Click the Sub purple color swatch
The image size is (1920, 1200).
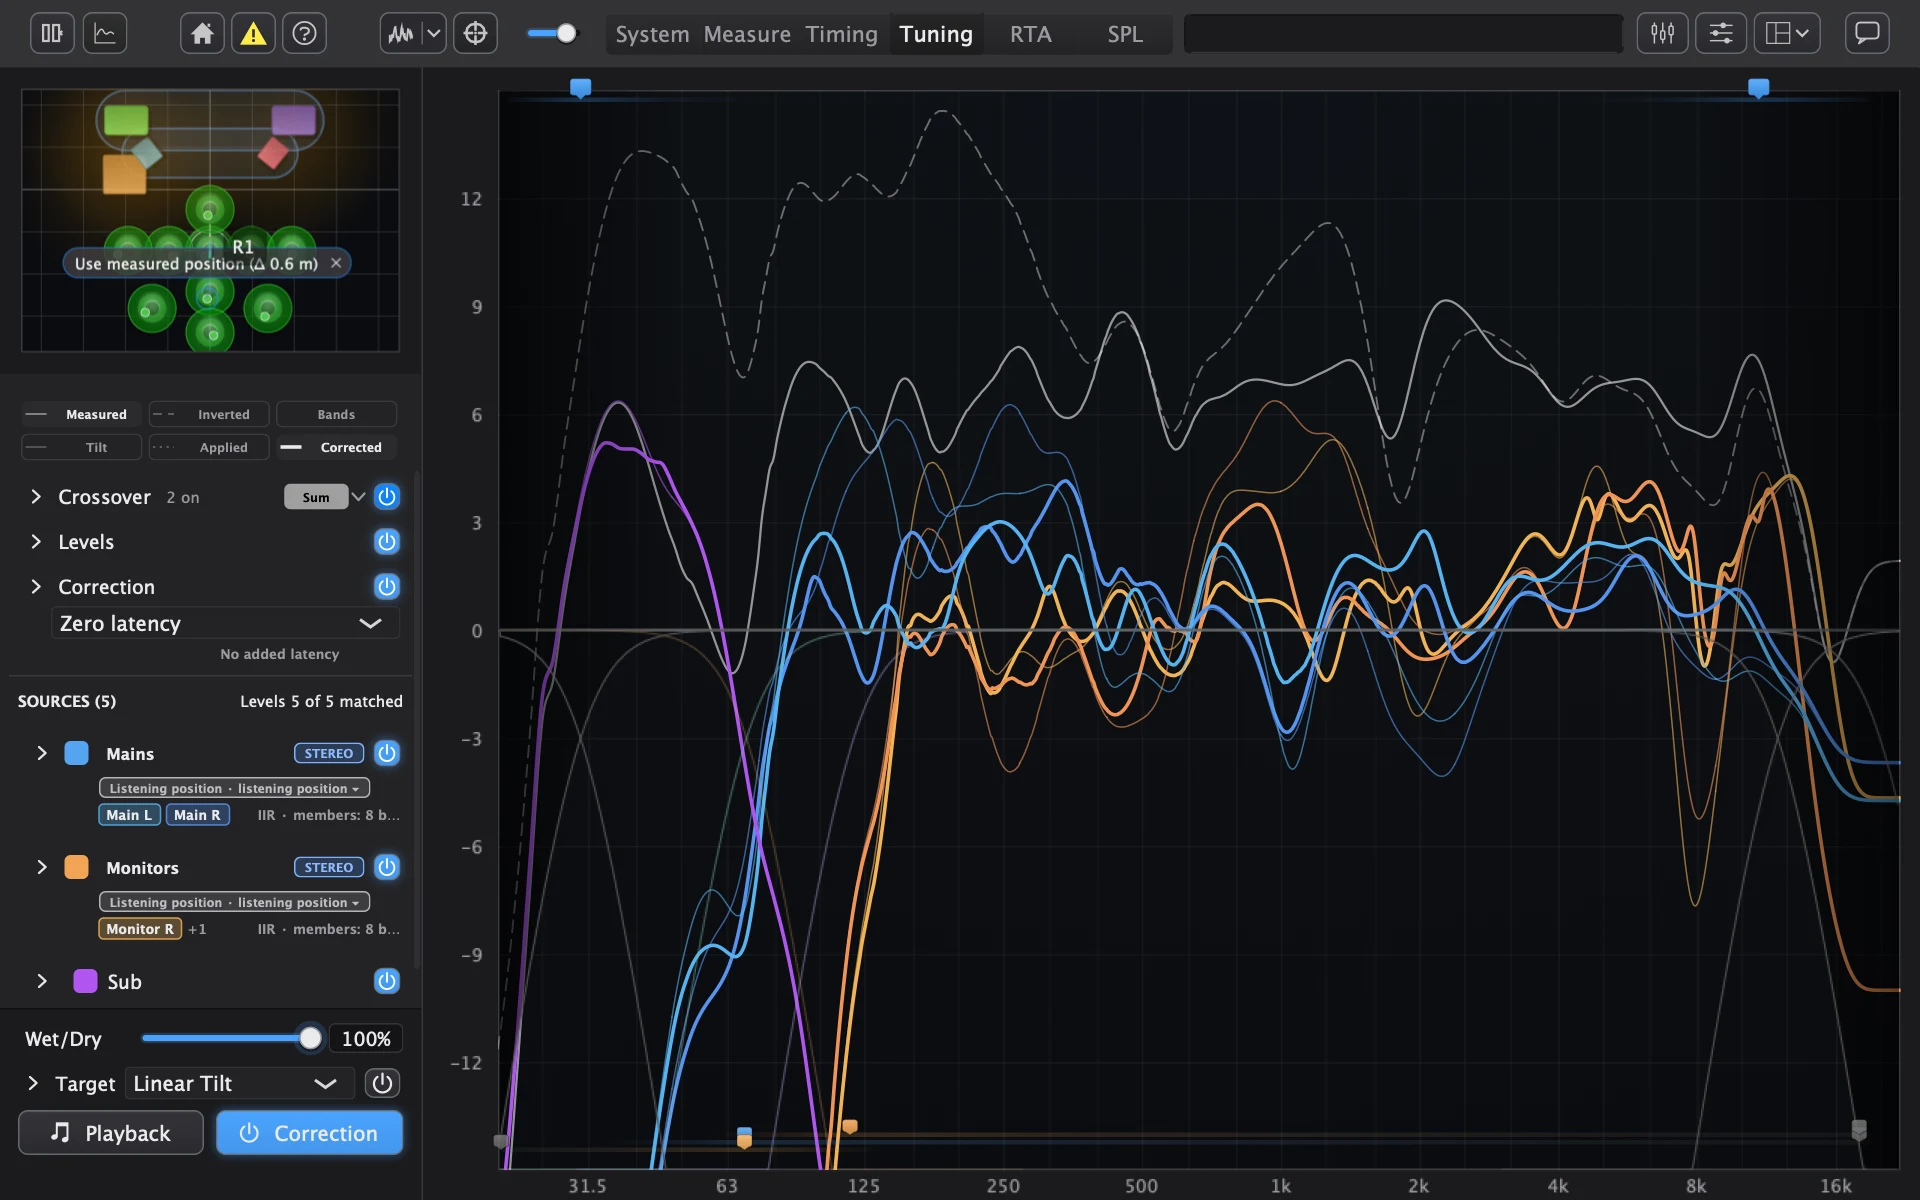pos(85,981)
